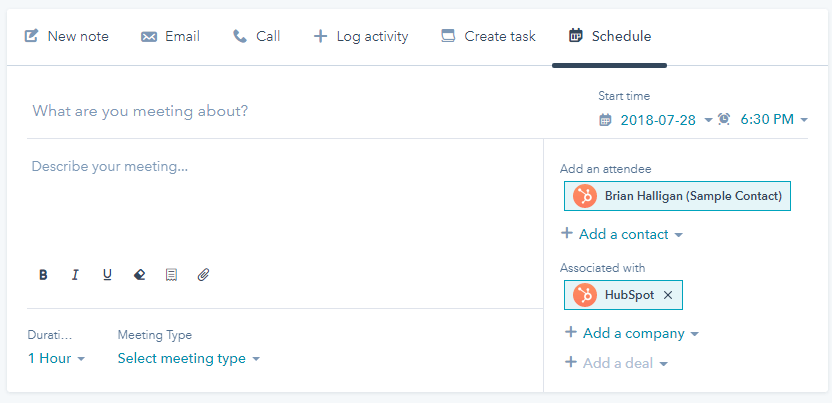Click the HubSpot company chip label
This screenshot has height=403, width=832.
(x=629, y=295)
